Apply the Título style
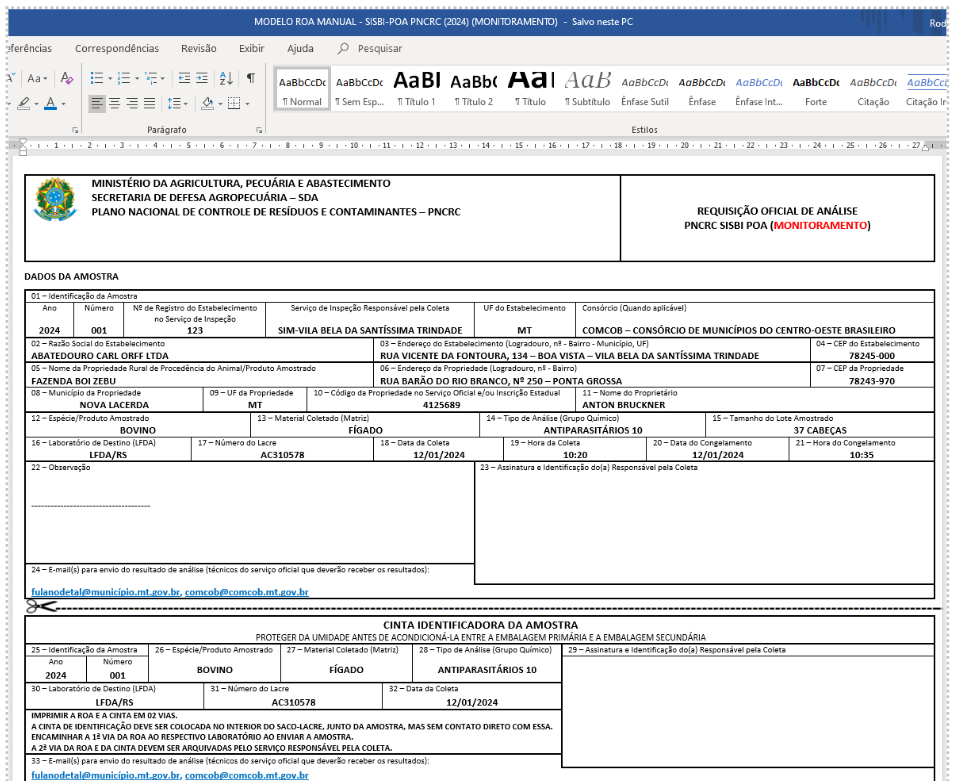 point(531,89)
